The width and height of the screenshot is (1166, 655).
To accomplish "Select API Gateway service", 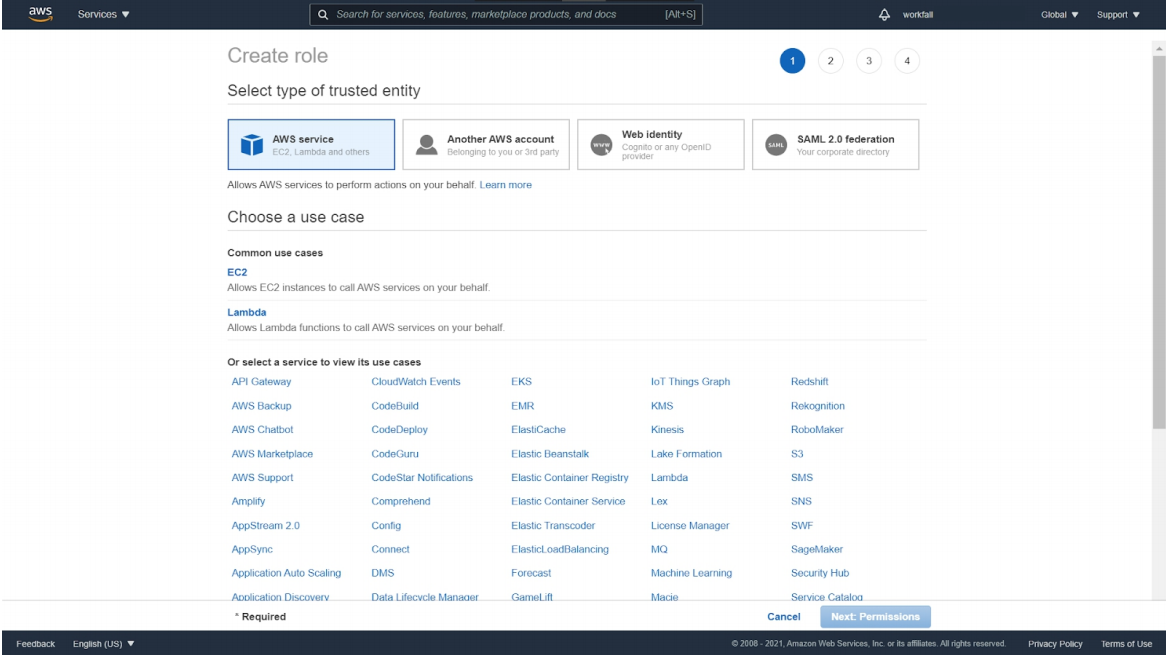I will click(x=261, y=381).
